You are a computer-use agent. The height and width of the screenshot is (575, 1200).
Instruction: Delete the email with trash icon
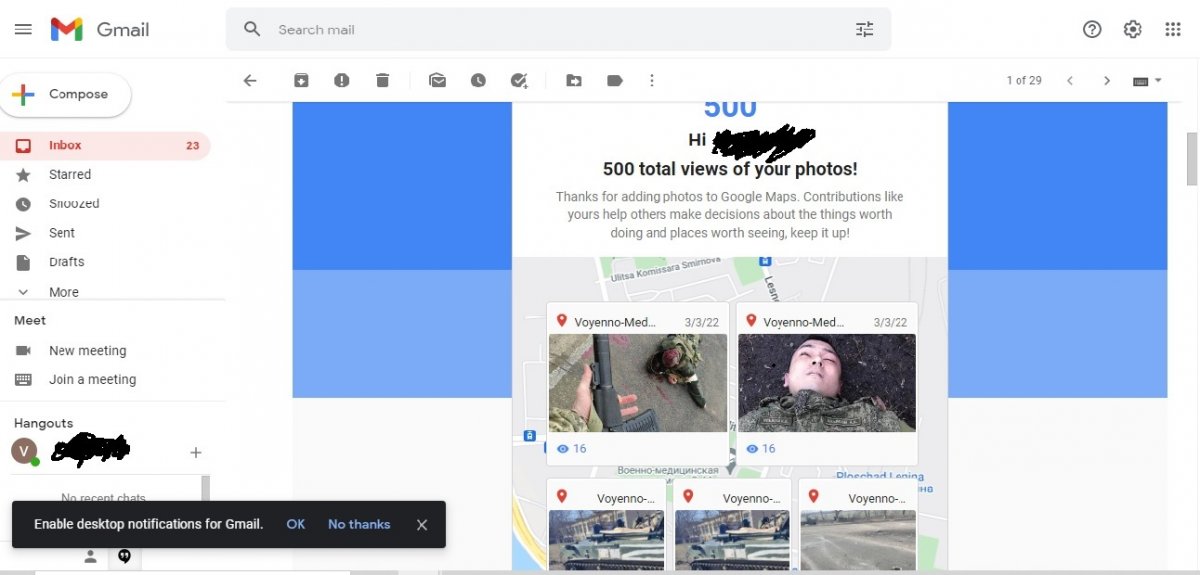(382, 81)
